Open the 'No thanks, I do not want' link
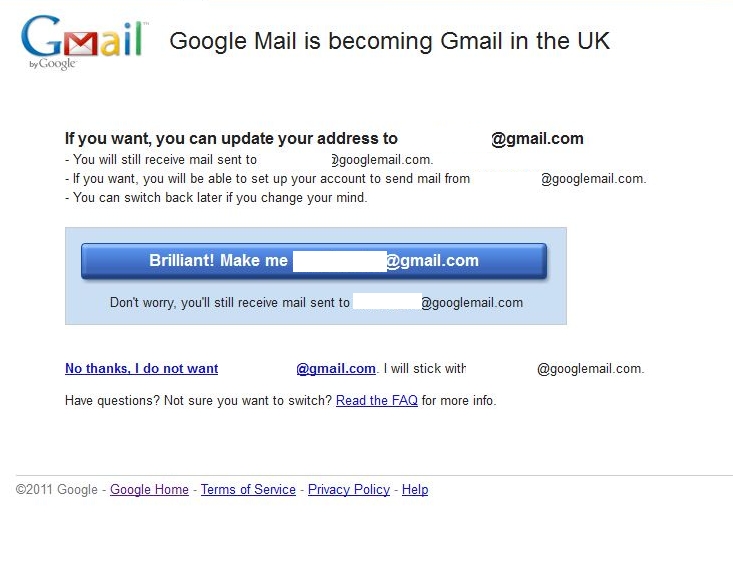Screen dimensions: 733x578 point(142,368)
